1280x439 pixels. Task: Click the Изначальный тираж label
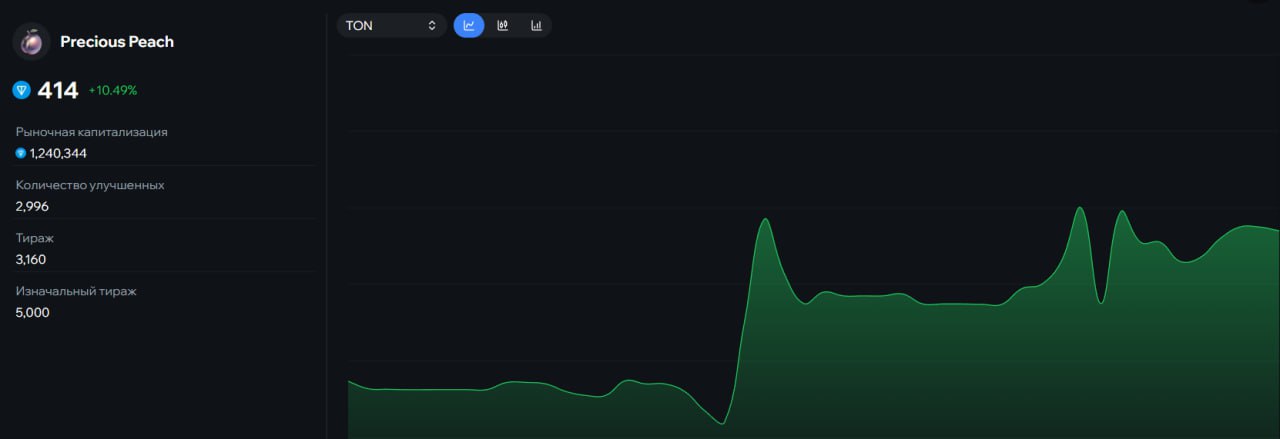point(76,291)
